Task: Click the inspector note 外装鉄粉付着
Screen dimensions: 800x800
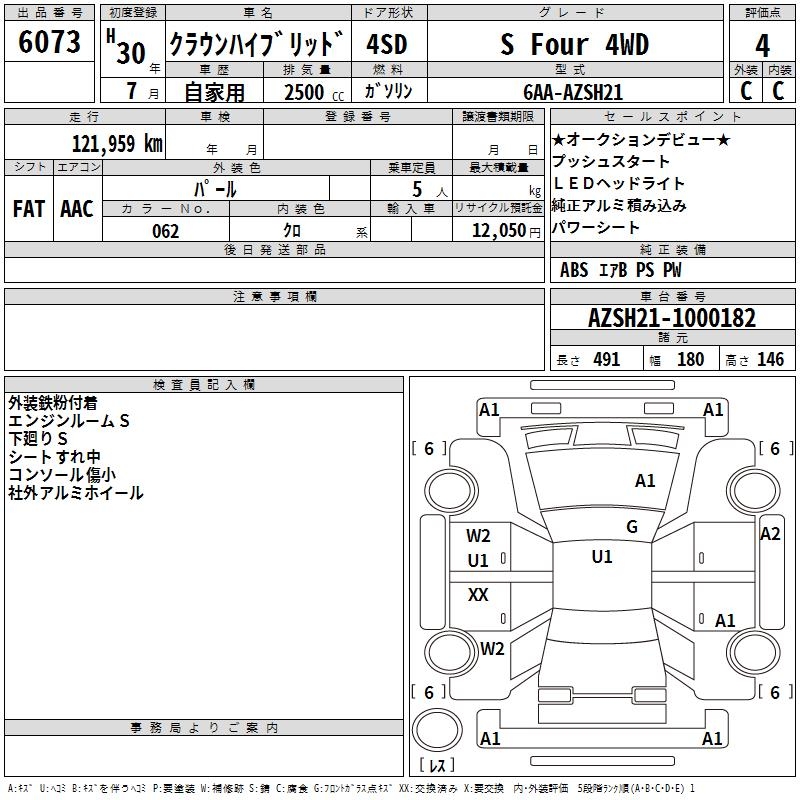Action: pyautogui.click(x=52, y=403)
